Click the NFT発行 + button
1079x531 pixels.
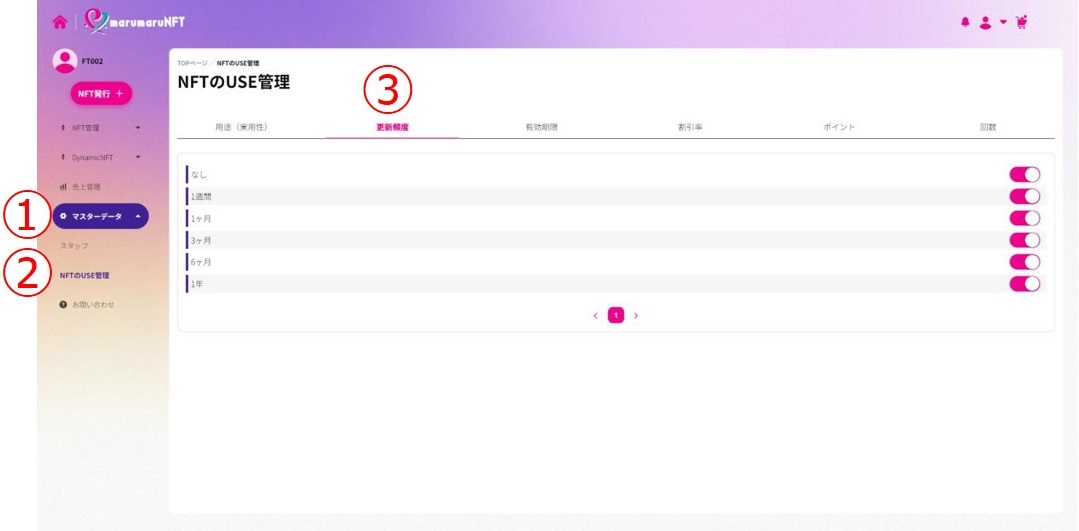coord(100,94)
